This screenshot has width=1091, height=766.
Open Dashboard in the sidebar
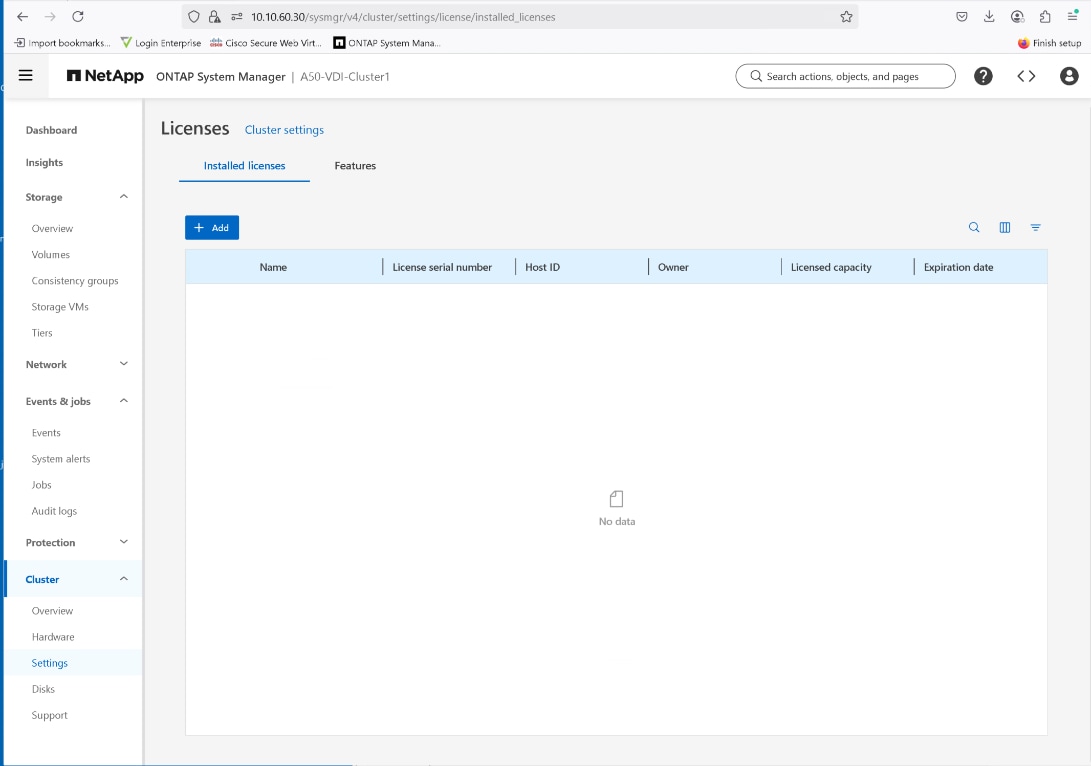pos(51,130)
